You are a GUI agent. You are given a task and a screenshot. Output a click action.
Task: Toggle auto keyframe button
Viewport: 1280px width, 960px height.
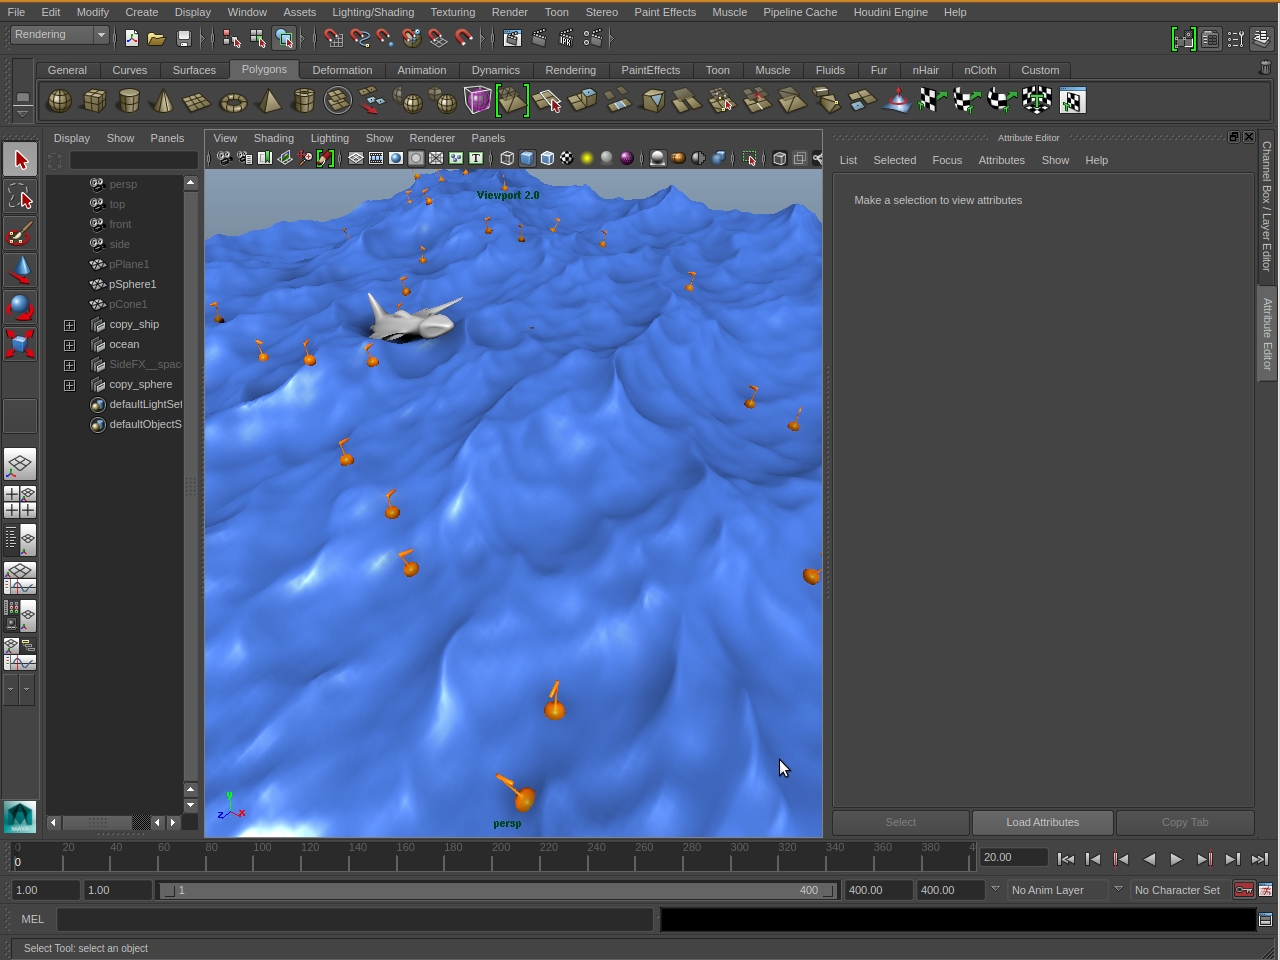1243,890
